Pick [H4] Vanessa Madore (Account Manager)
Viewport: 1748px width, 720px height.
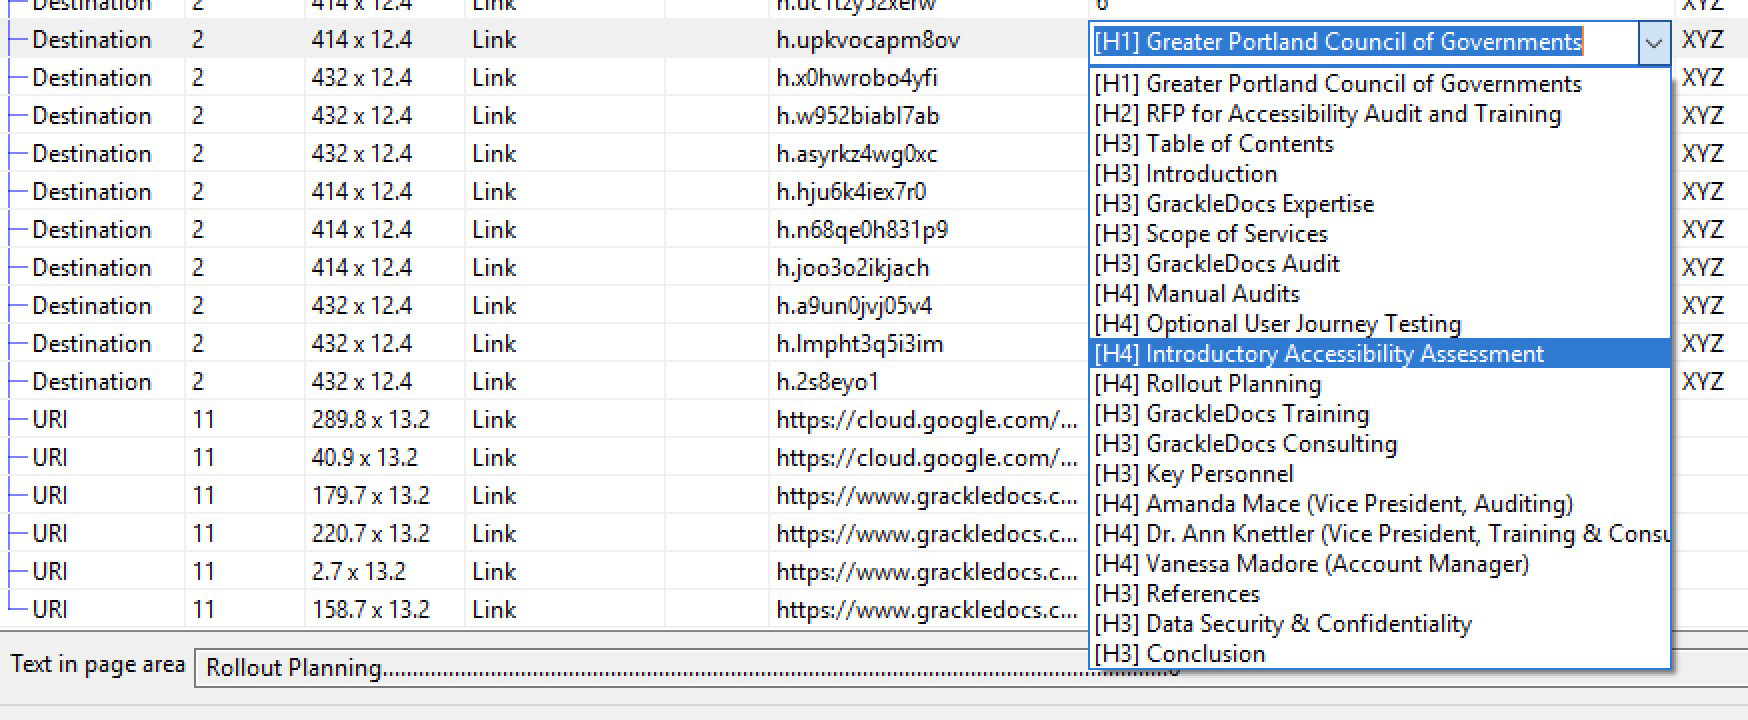pyautogui.click(x=1379, y=564)
